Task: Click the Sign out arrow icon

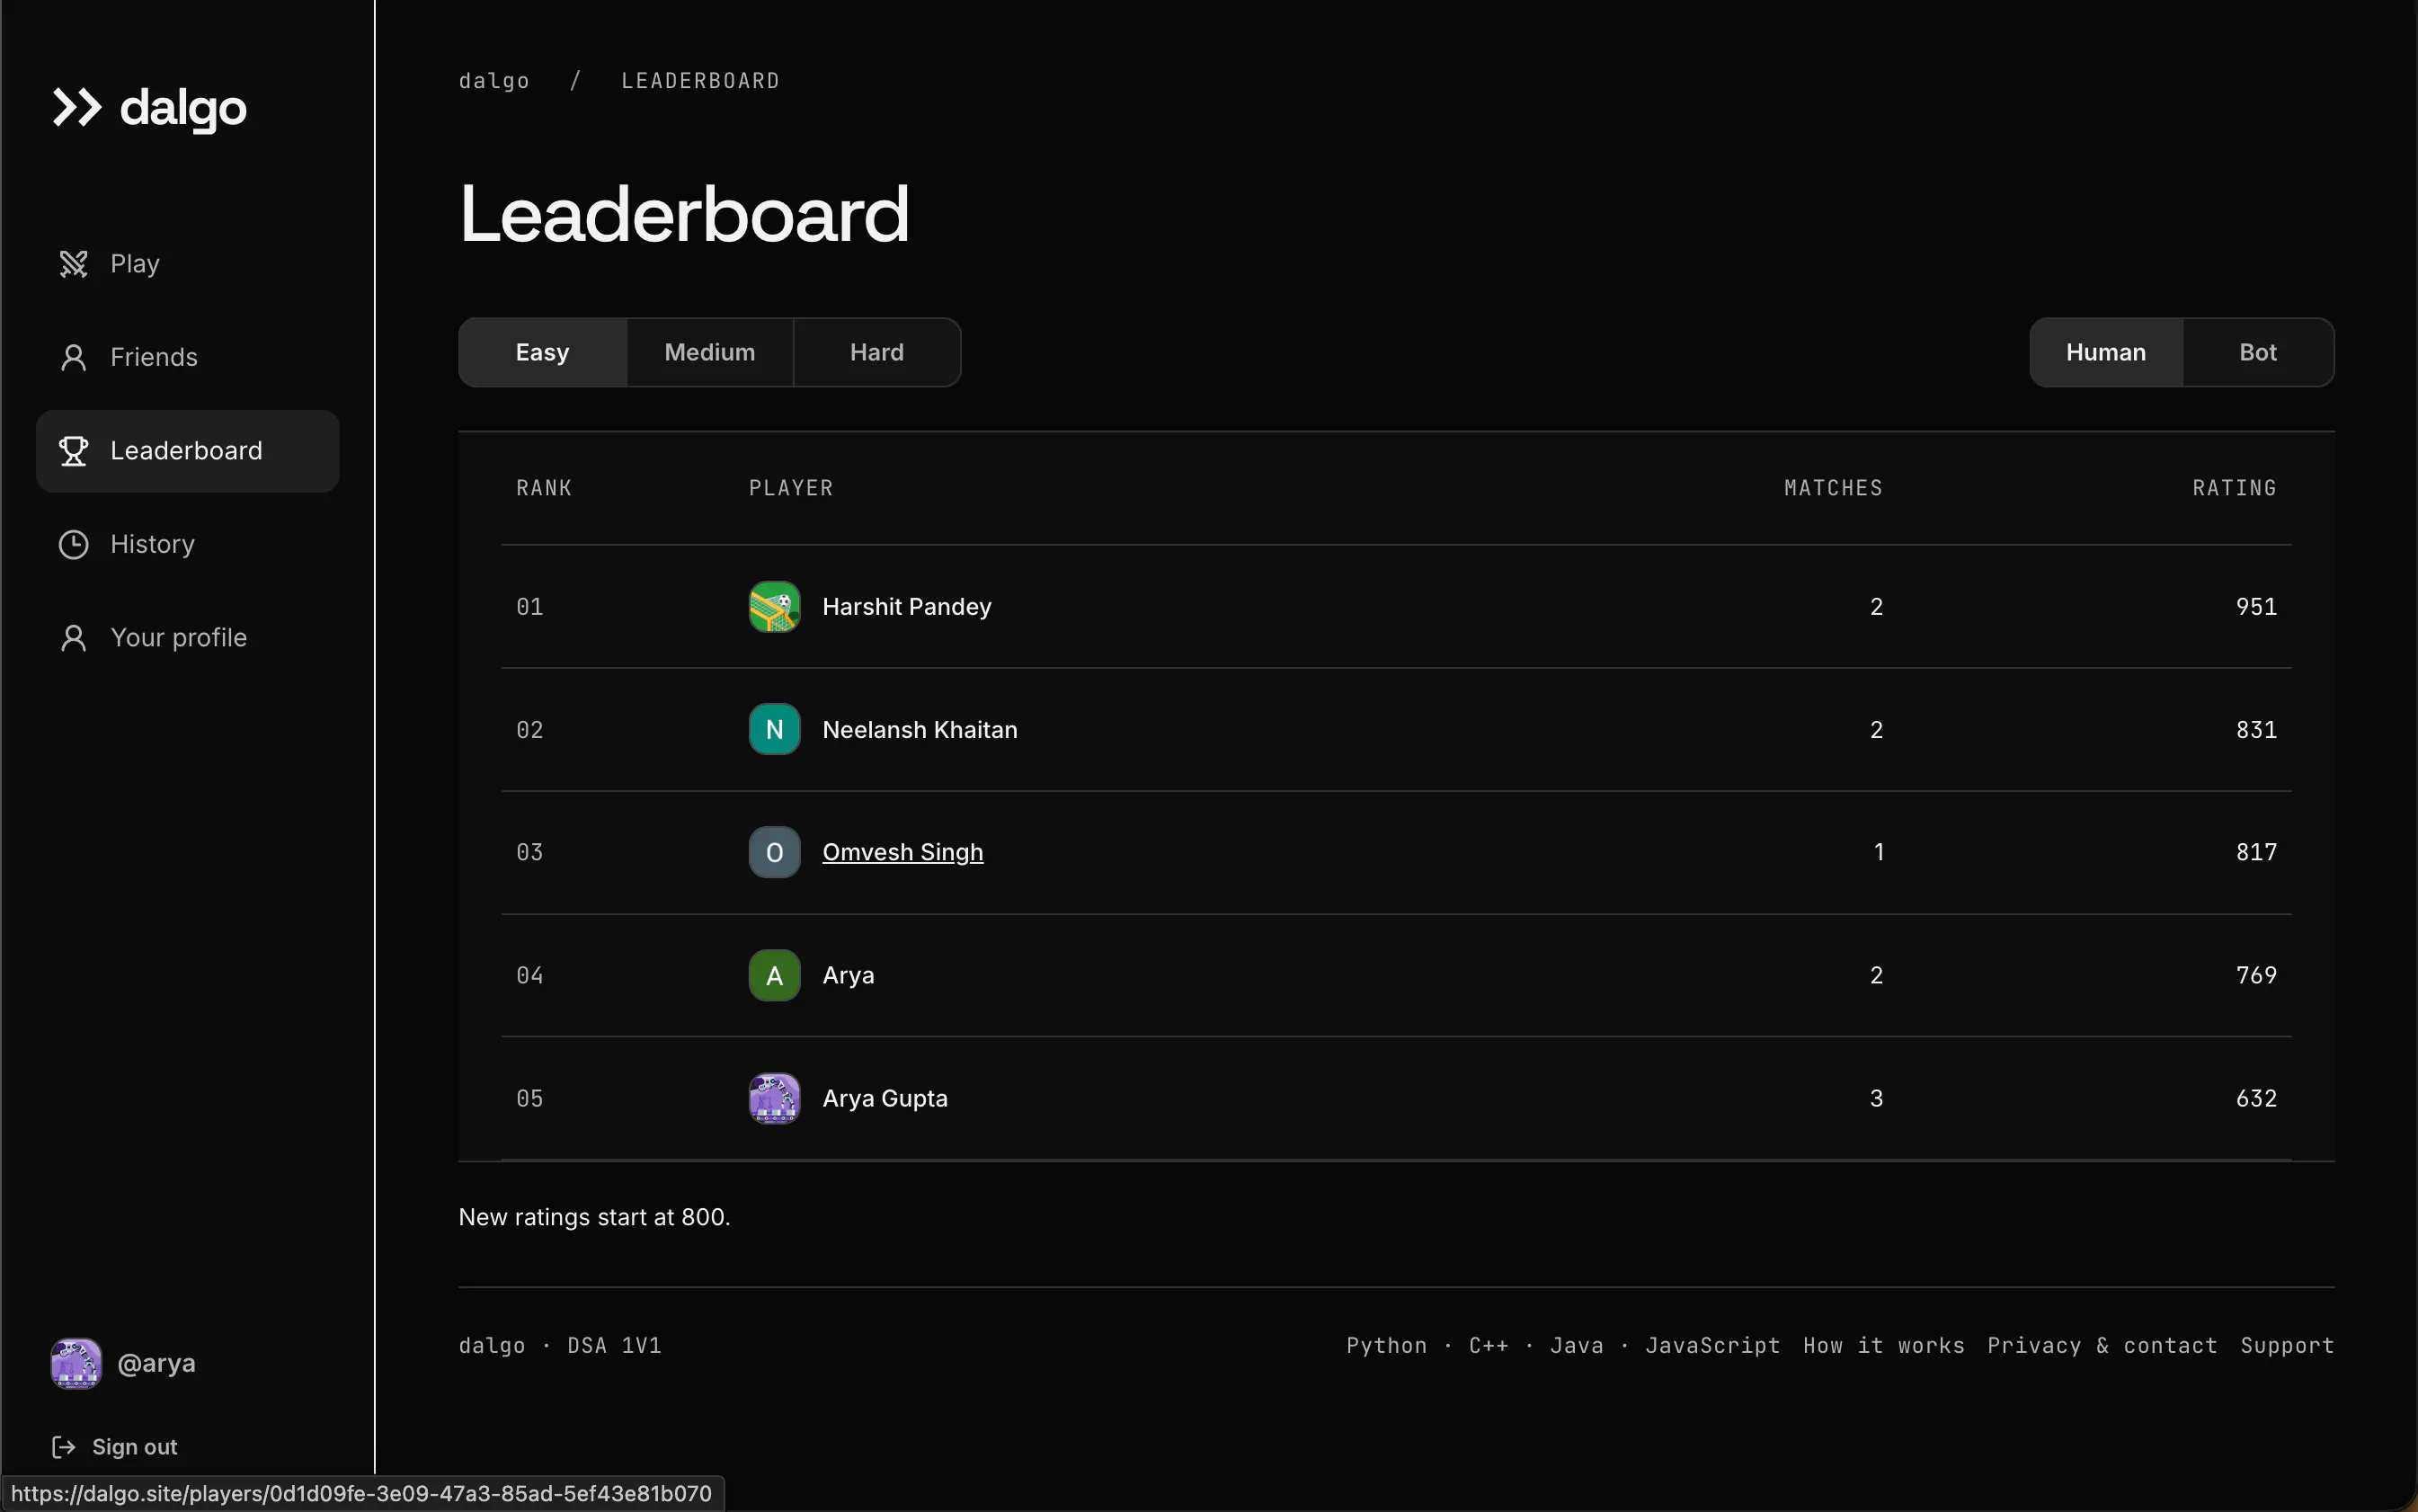Action: [x=64, y=1447]
